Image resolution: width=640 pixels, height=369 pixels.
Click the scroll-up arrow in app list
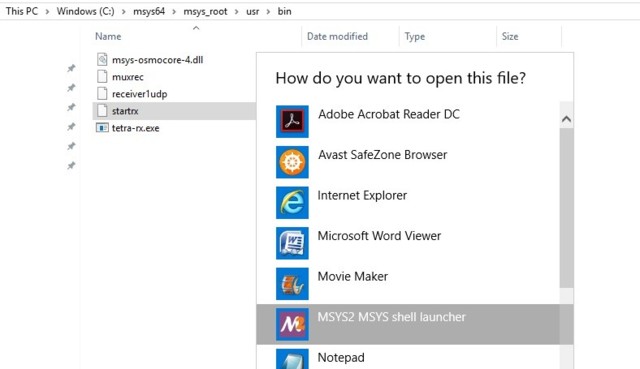[x=566, y=119]
